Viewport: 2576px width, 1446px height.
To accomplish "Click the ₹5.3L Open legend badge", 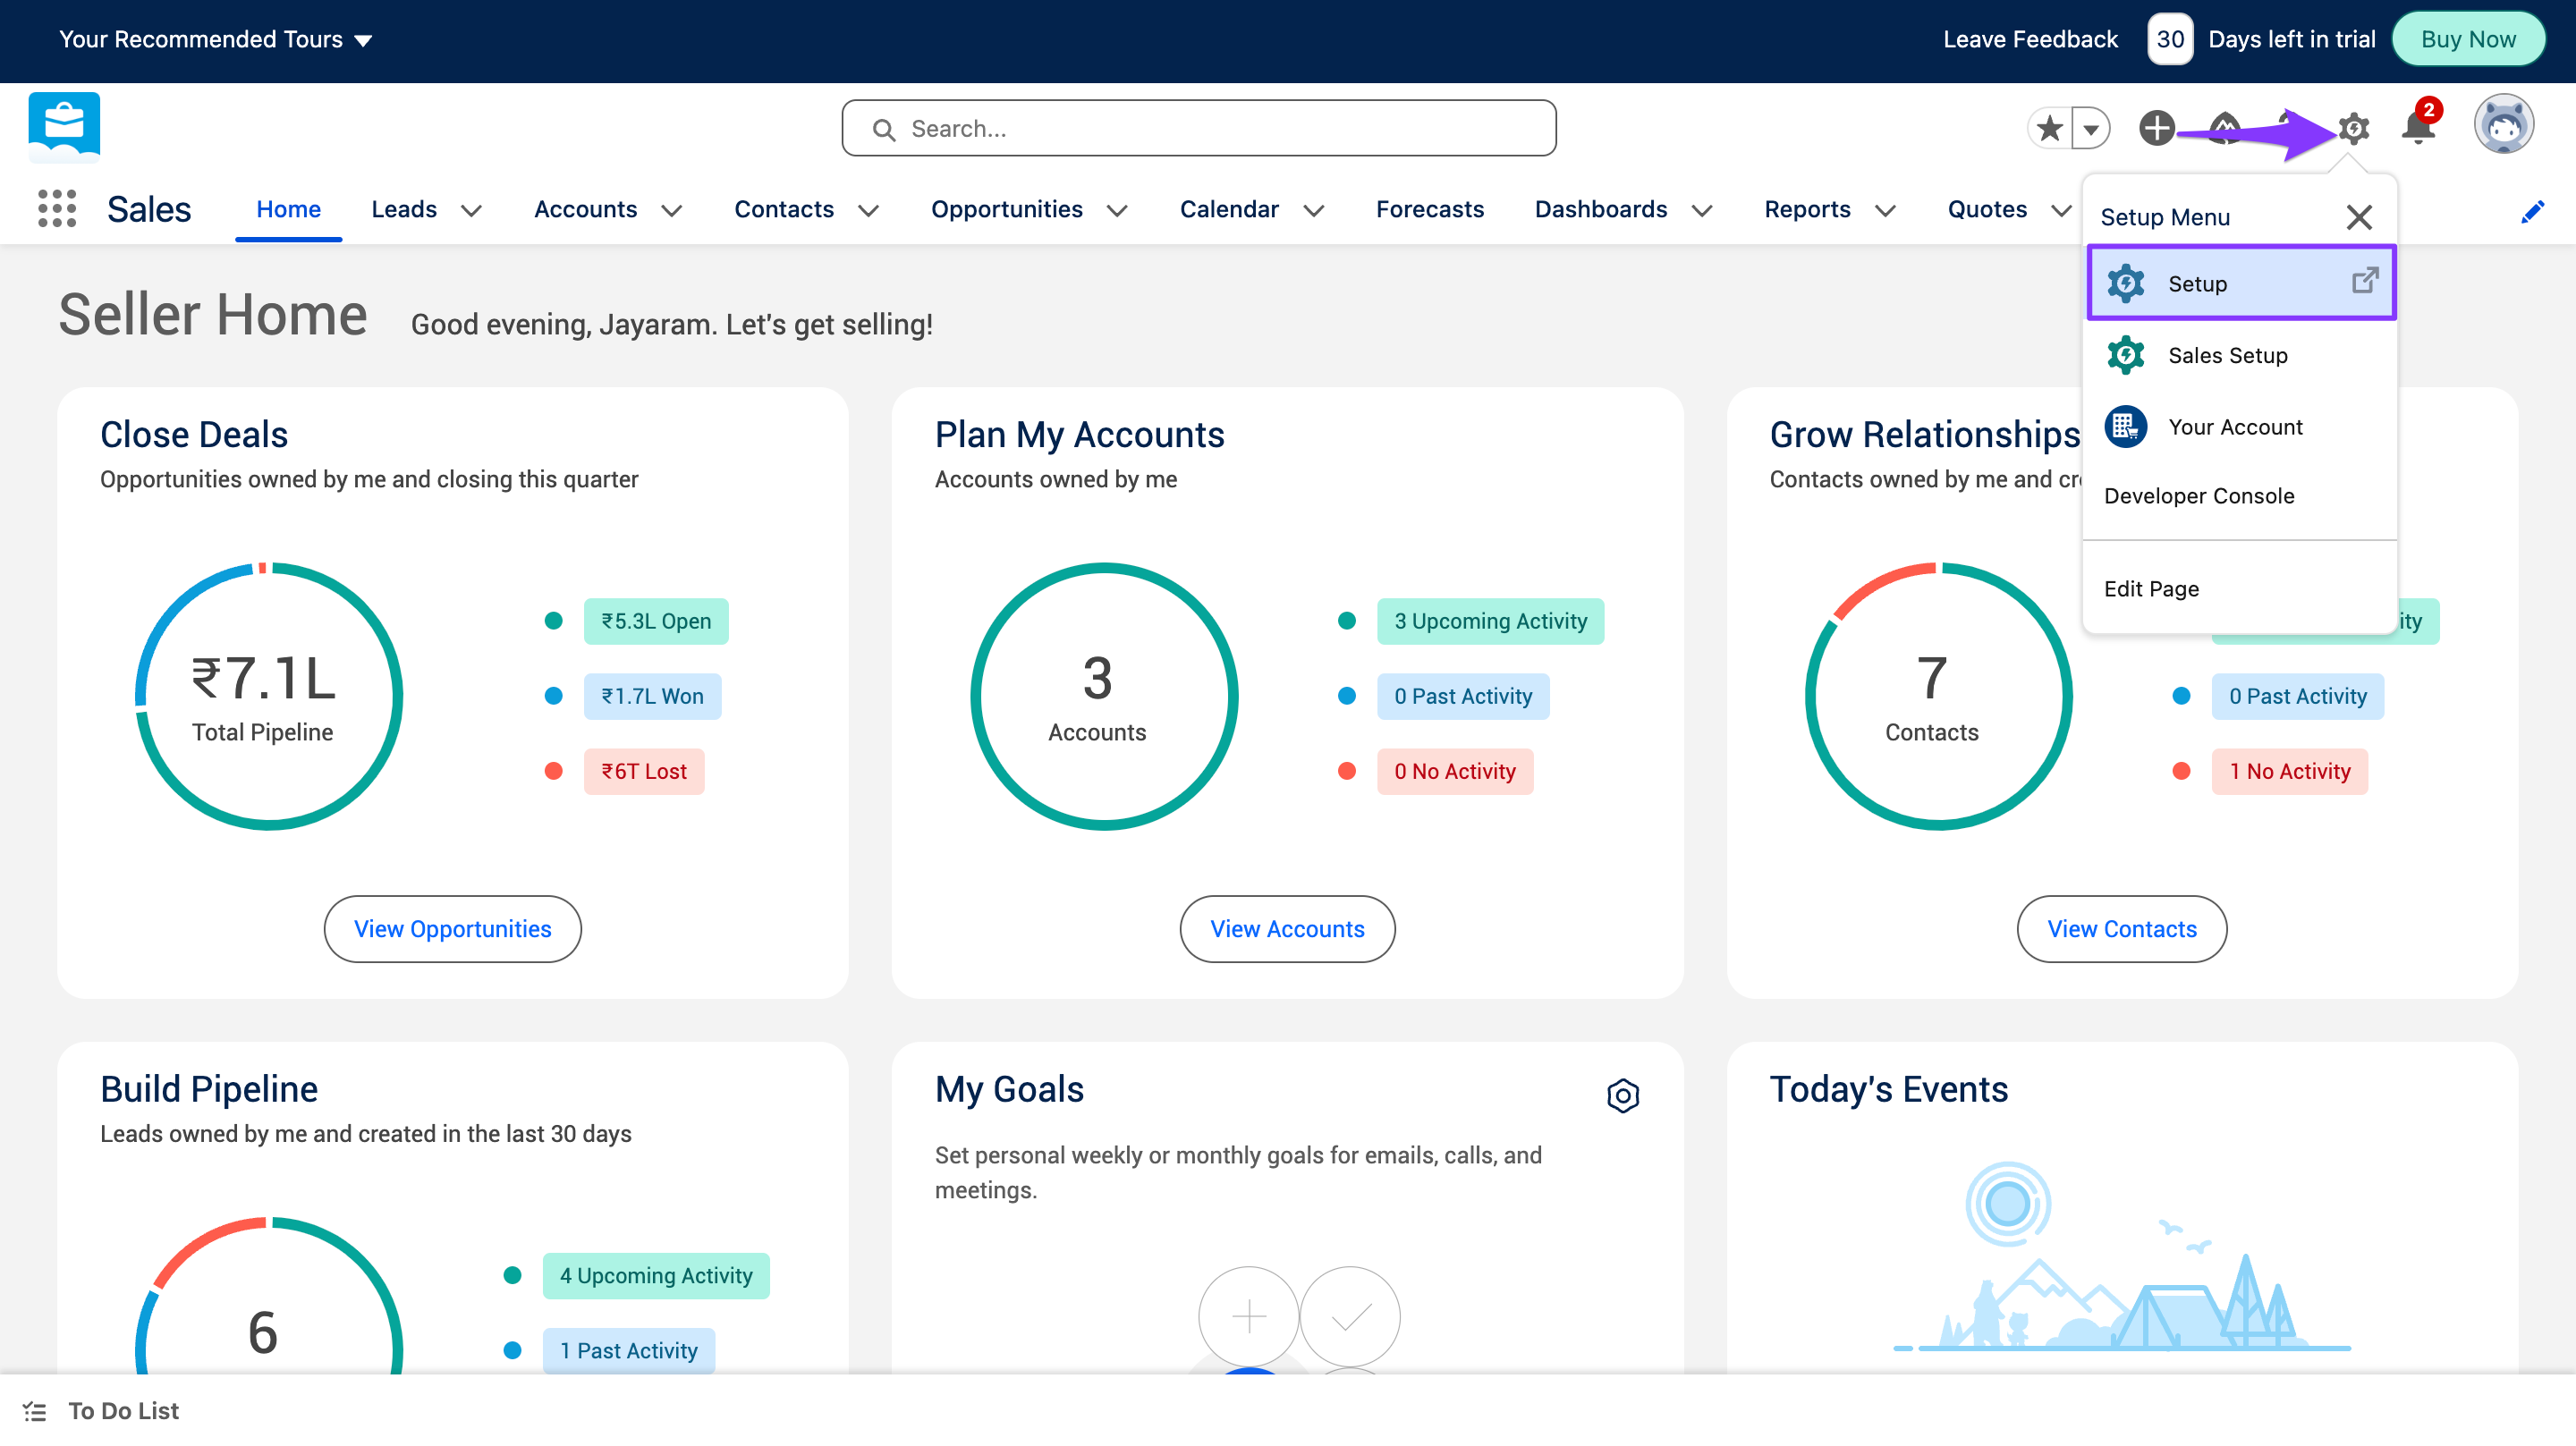I will (x=655, y=621).
